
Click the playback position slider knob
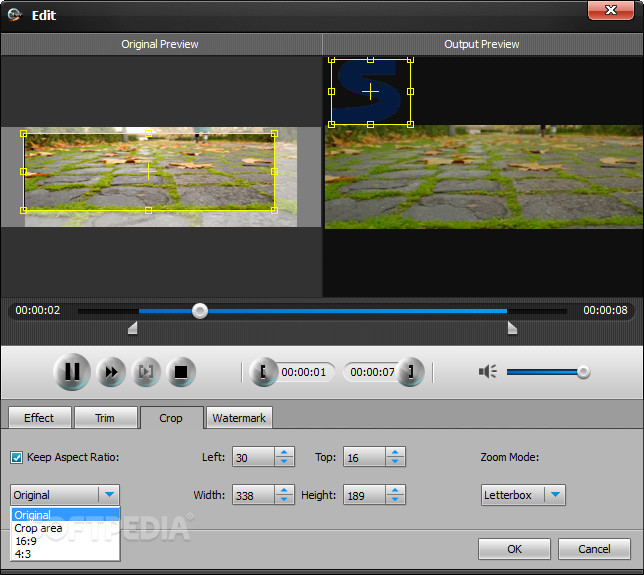click(x=200, y=311)
